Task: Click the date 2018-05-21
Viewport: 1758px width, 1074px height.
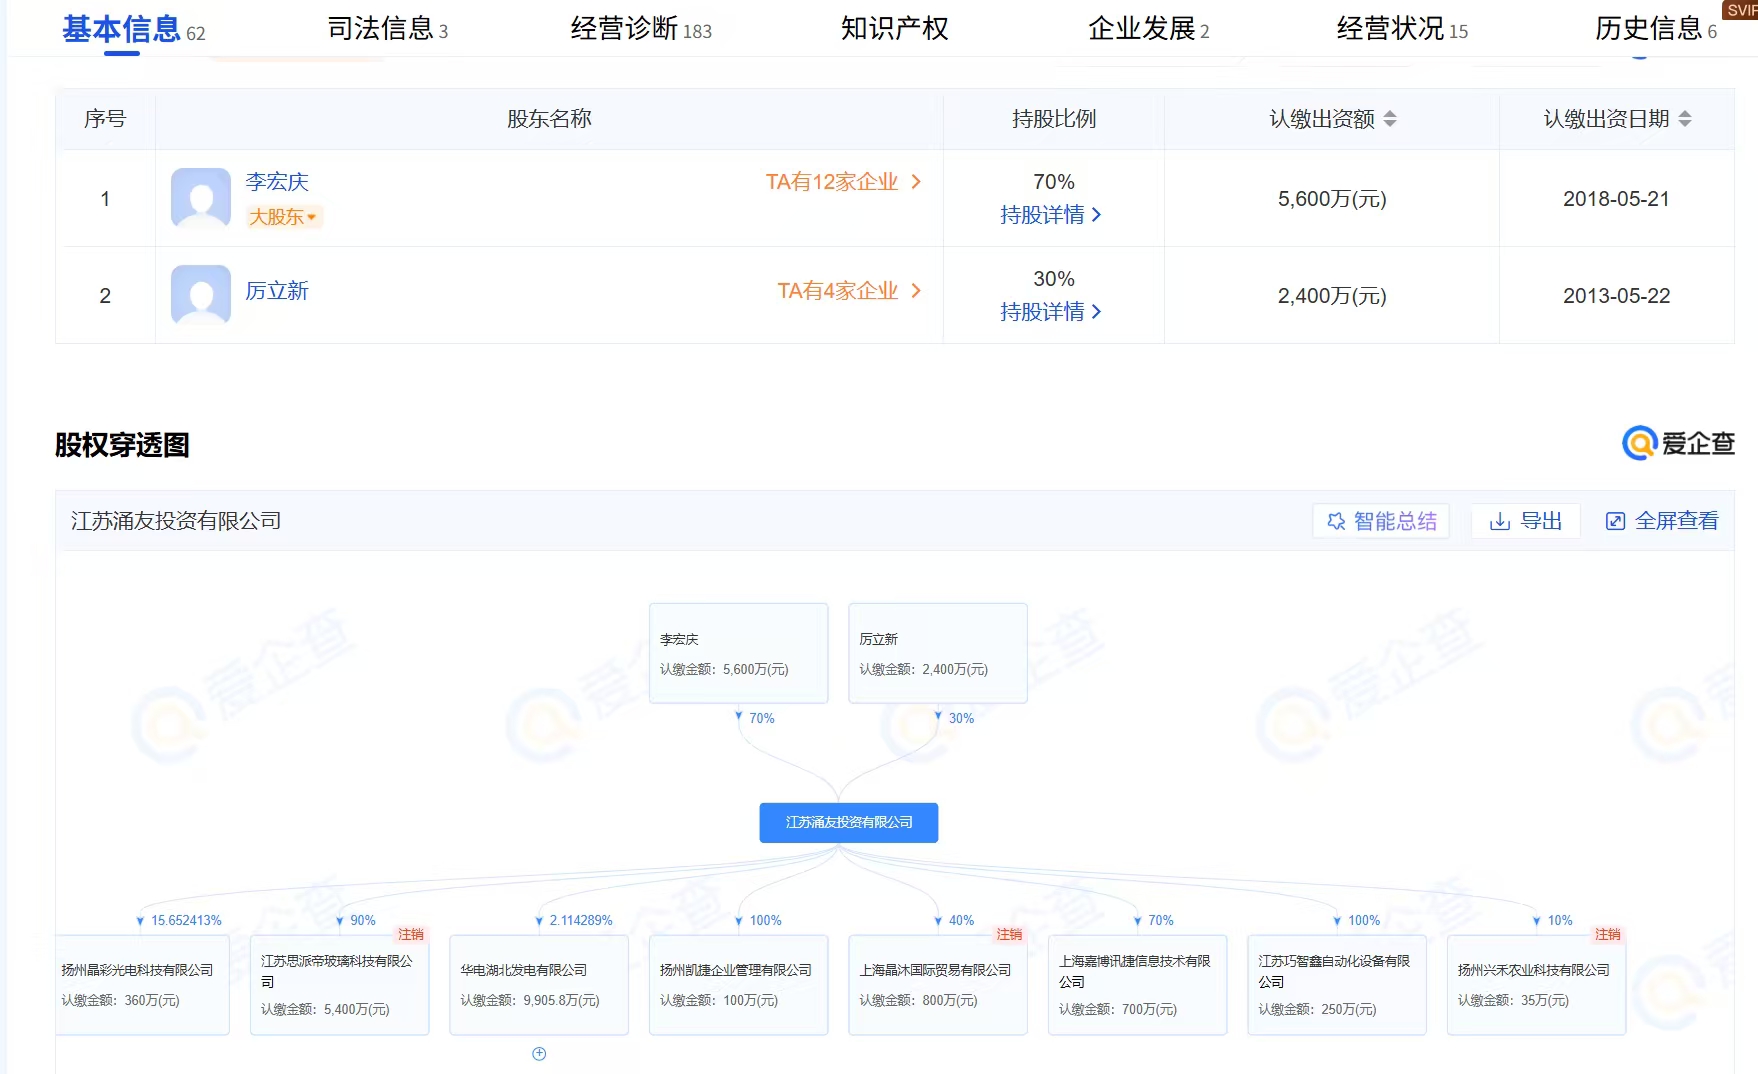Action: pos(1616,199)
